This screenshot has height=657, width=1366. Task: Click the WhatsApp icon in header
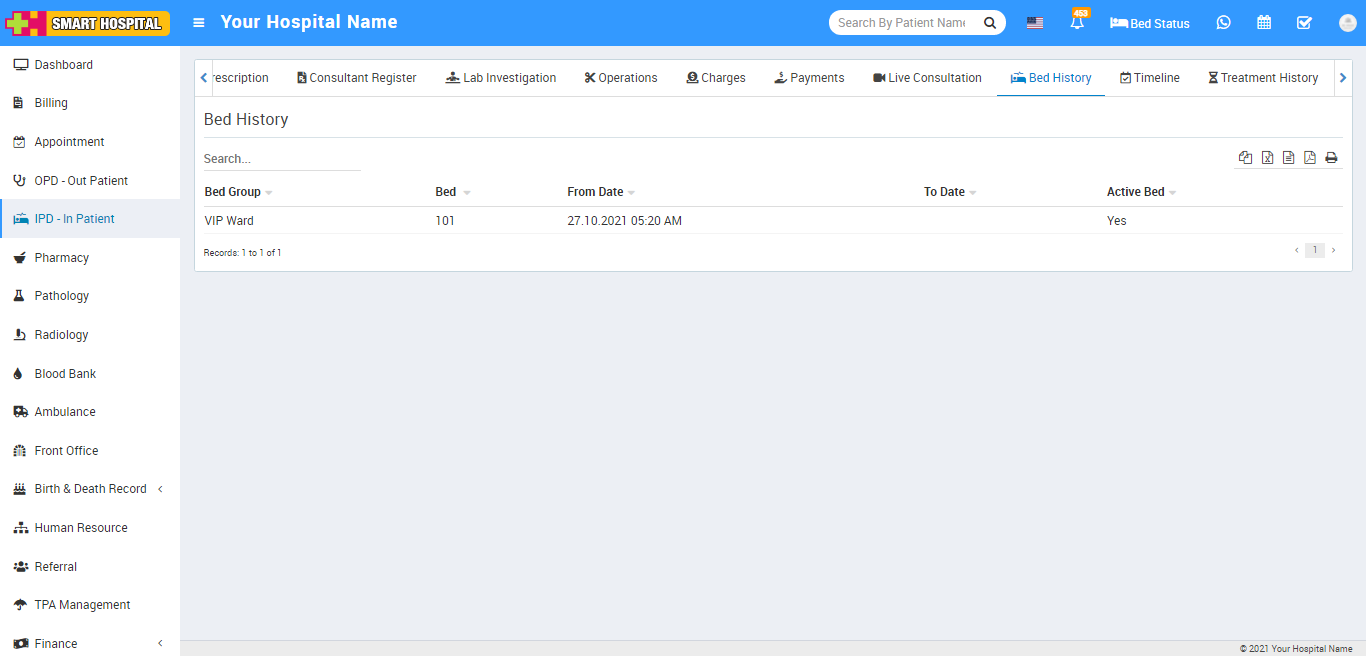(1224, 23)
